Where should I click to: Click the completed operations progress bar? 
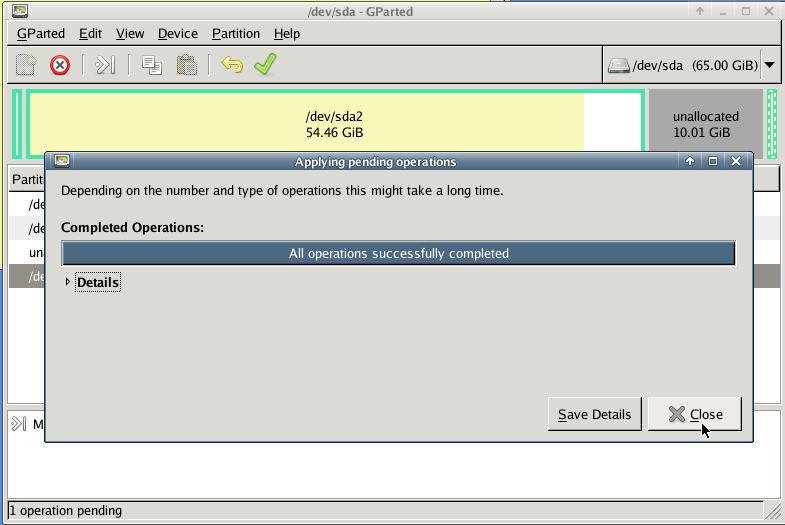[x=398, y=254]
